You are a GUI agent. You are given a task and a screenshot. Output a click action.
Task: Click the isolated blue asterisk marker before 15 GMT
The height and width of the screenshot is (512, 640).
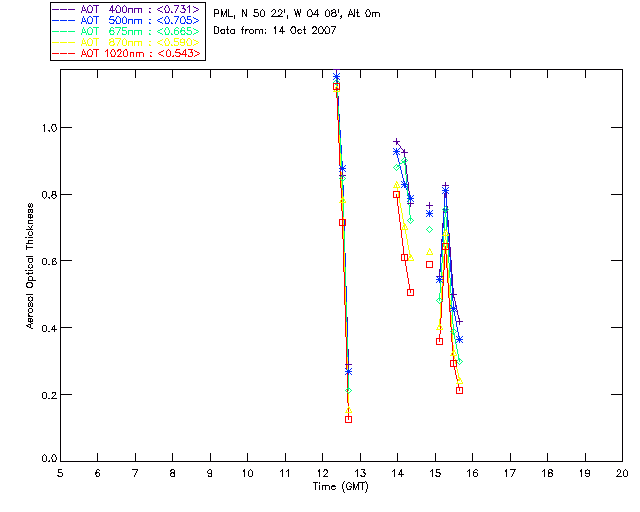(429, 214)
